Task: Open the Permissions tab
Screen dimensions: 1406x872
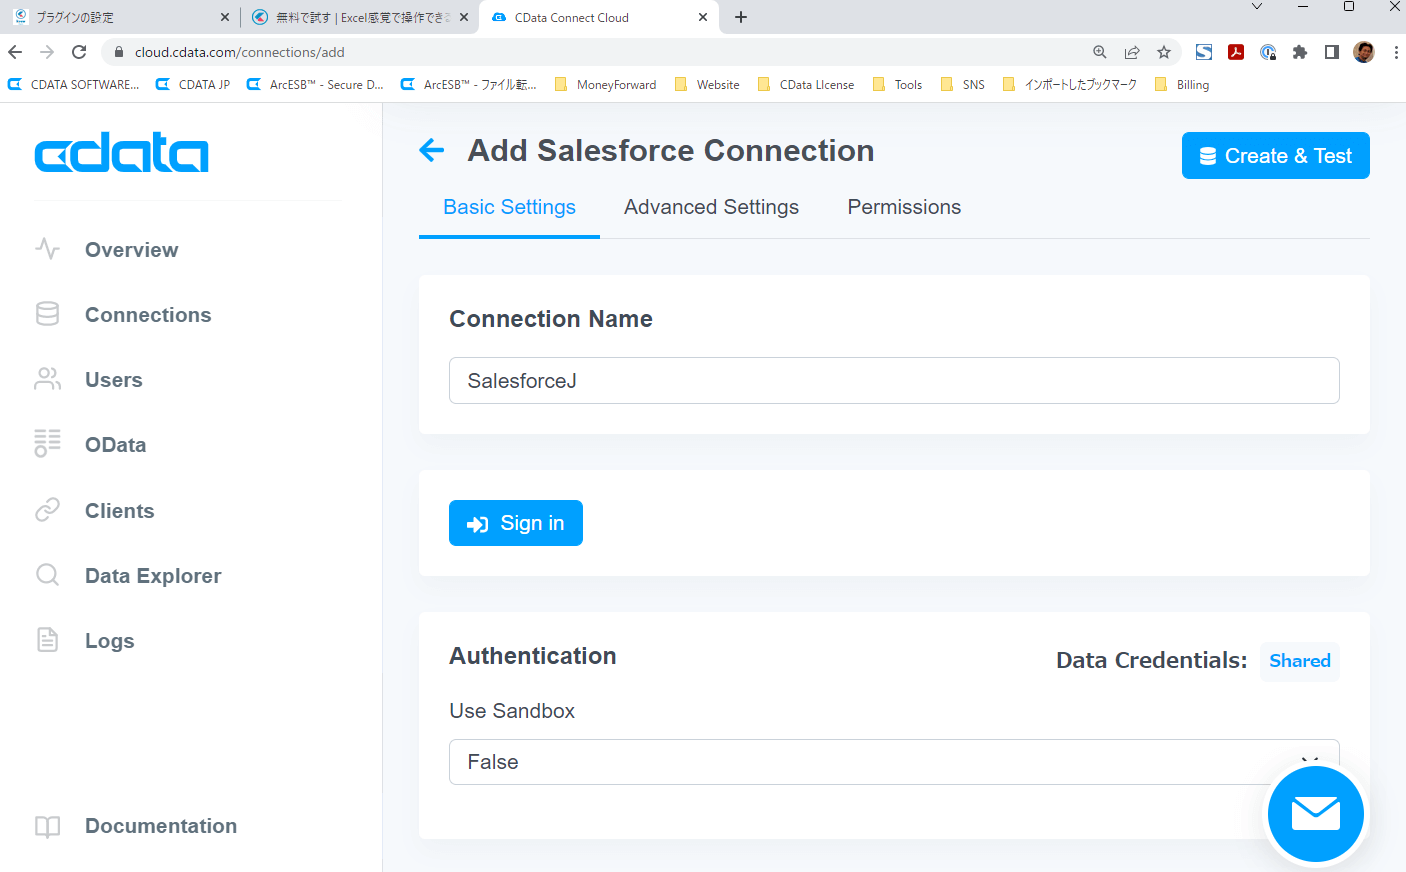Action: 904,207
